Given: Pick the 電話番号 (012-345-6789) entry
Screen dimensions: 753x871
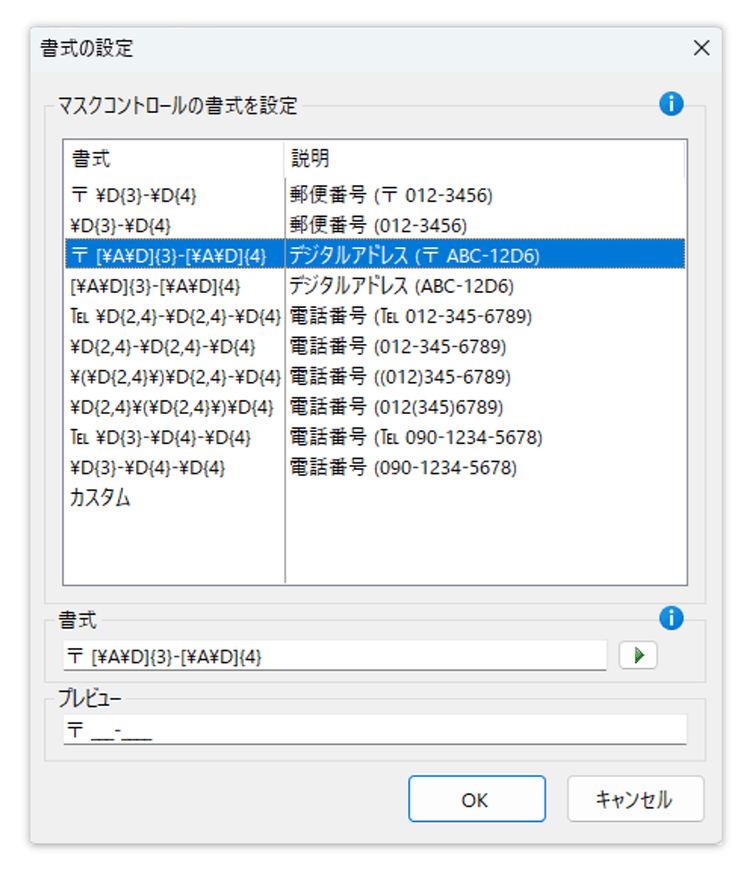Looking at the screenshot, I should click(375, 347).
